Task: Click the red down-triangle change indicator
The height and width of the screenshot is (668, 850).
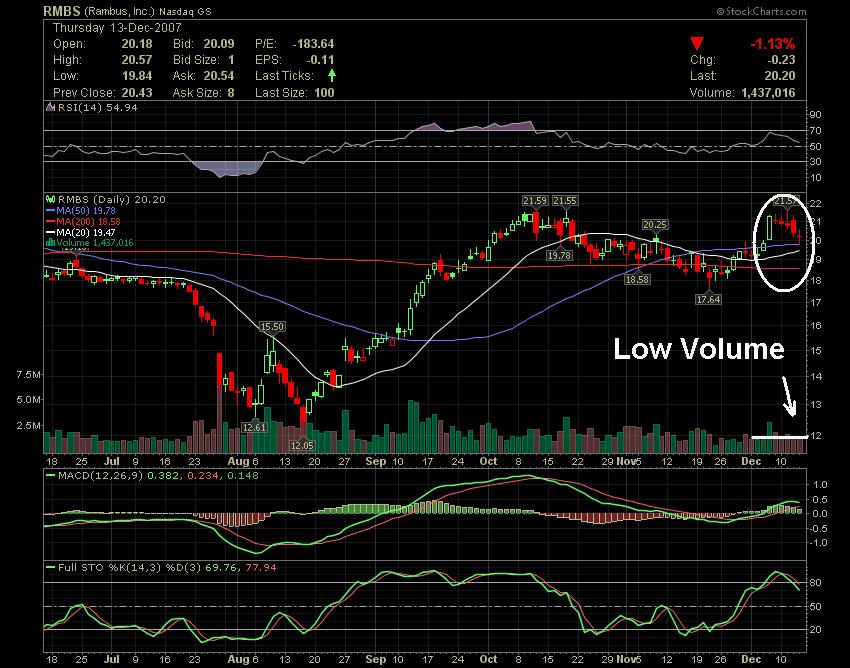Action: pos(697,43)
